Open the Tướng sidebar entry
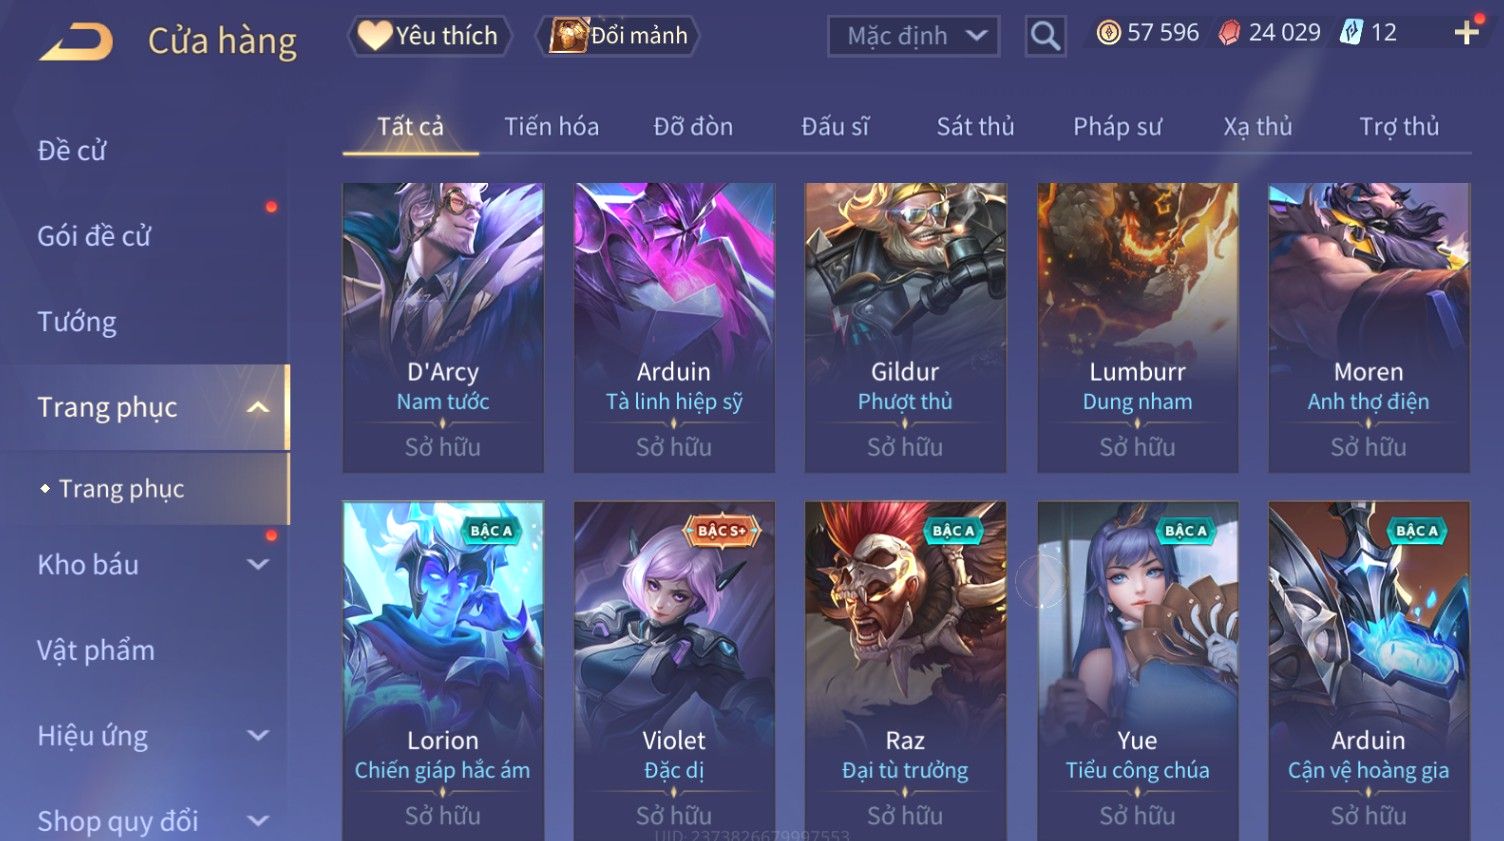This screenshot has width=1504, height=841. click(77, 322)
